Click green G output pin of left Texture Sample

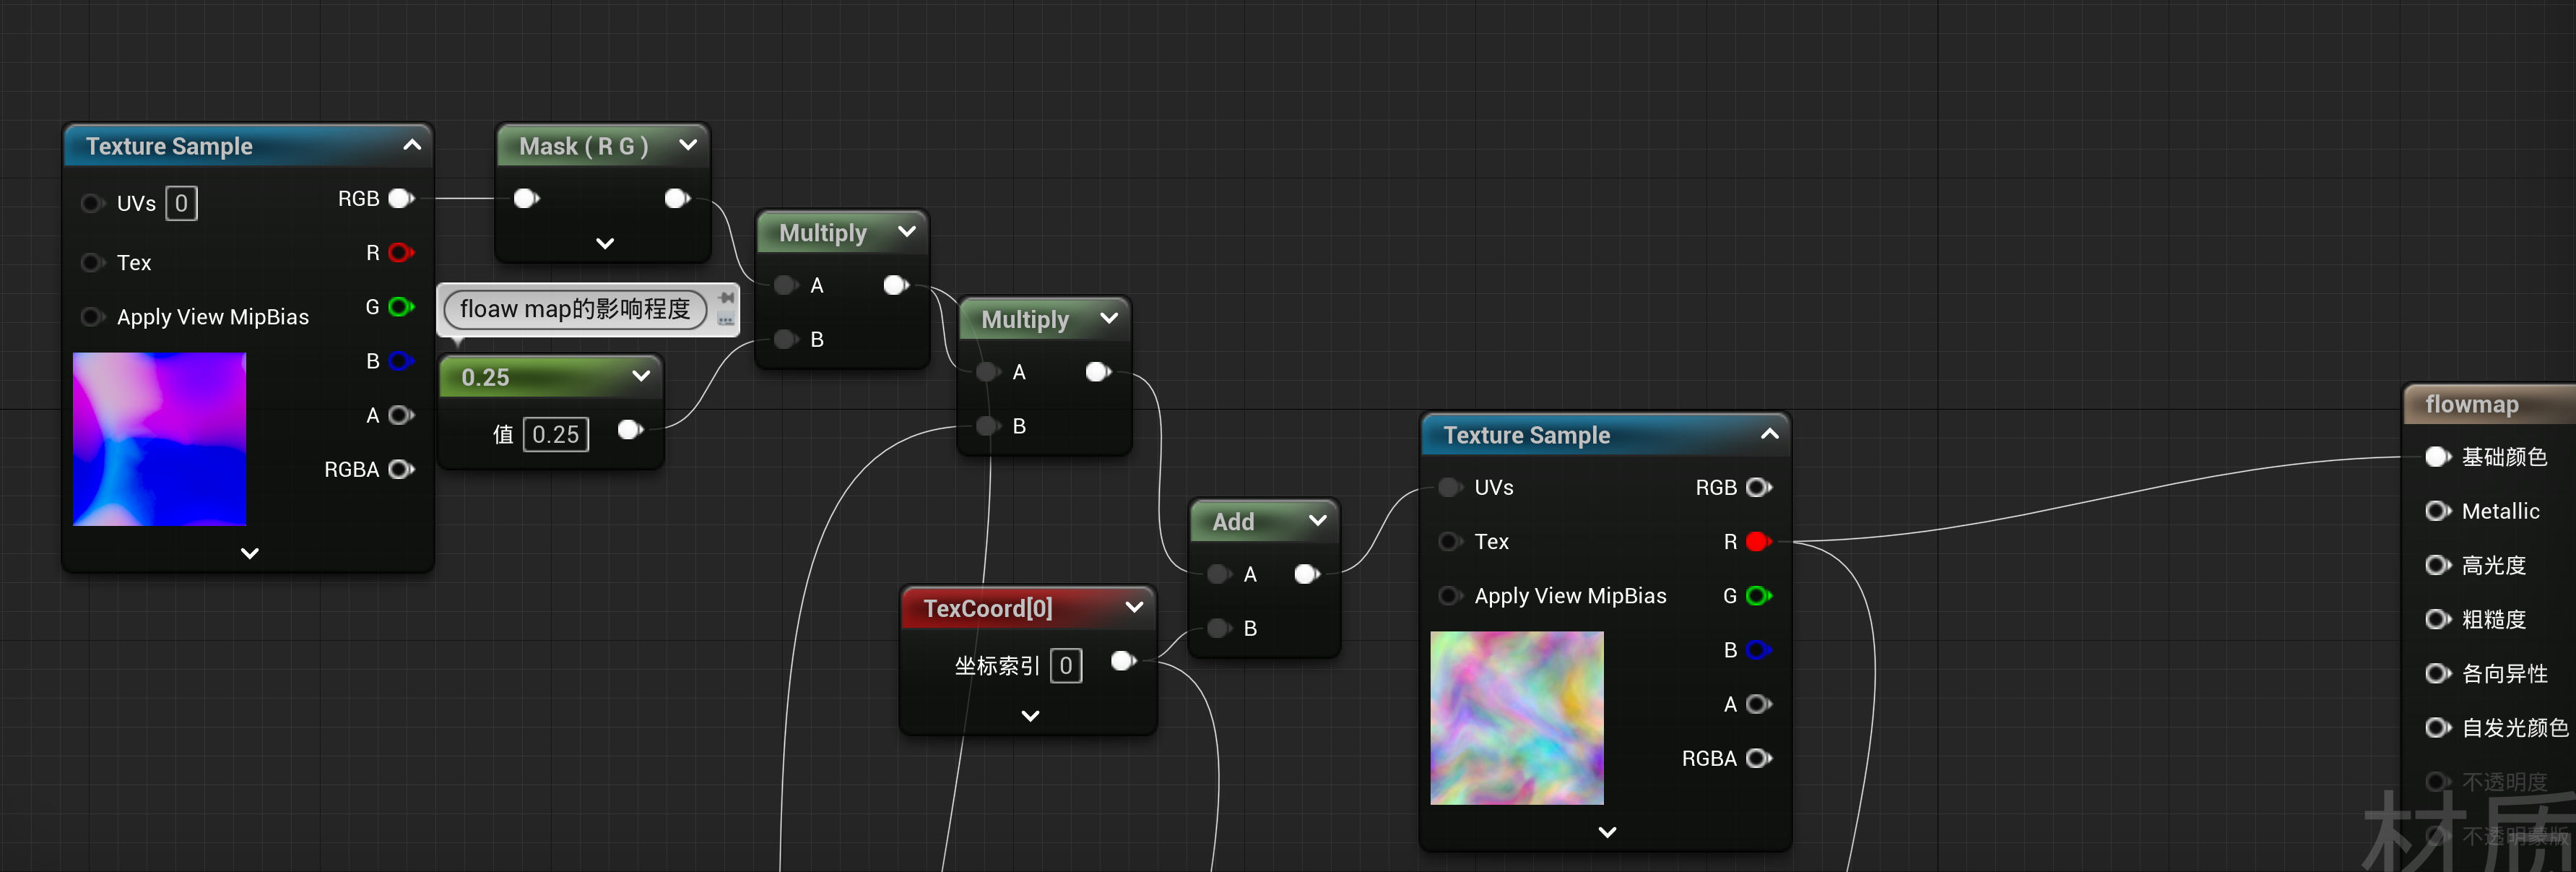pos(401,306)
